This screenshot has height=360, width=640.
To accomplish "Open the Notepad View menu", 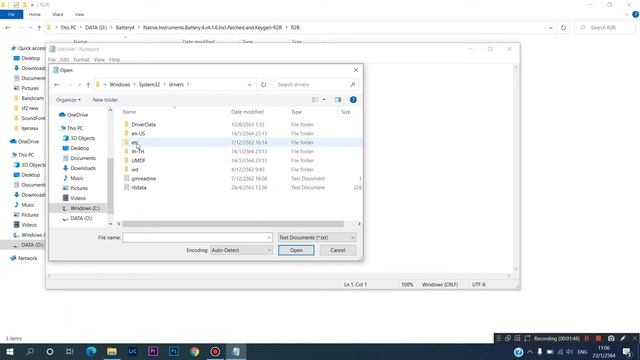I will 99,60.
